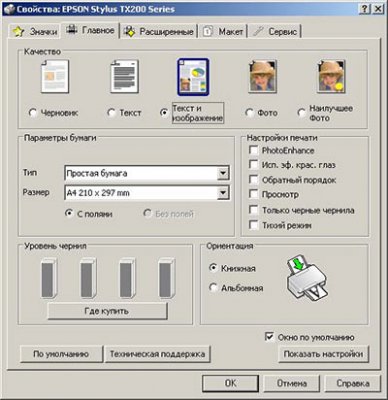Viewport: 388px width, 400px height.
Task: Select Альбомная orientation radio button
Action: point(213,287)
